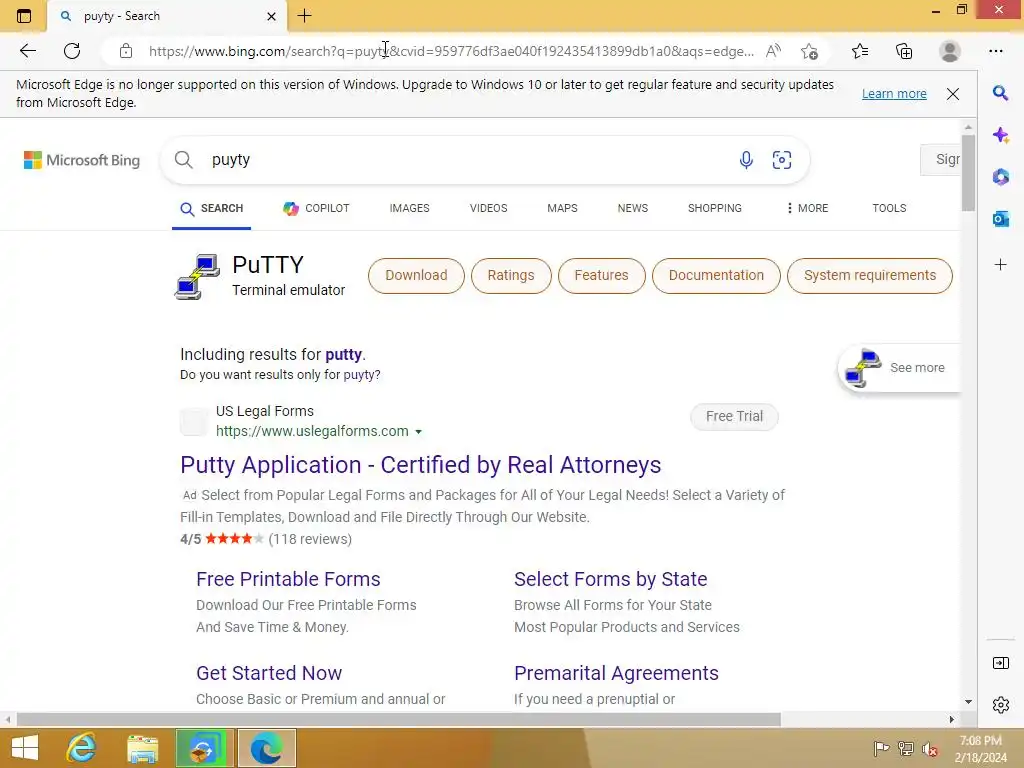Click the Free Trial button

point(734,417)
